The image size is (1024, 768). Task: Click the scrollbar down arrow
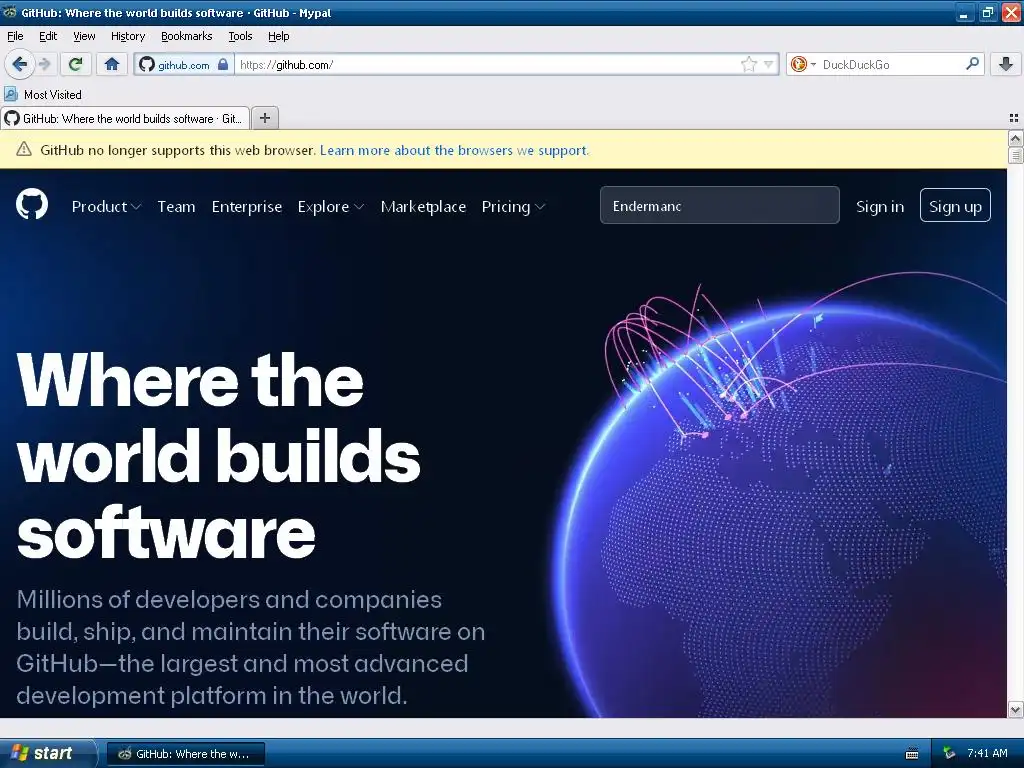click(1016, 709)
